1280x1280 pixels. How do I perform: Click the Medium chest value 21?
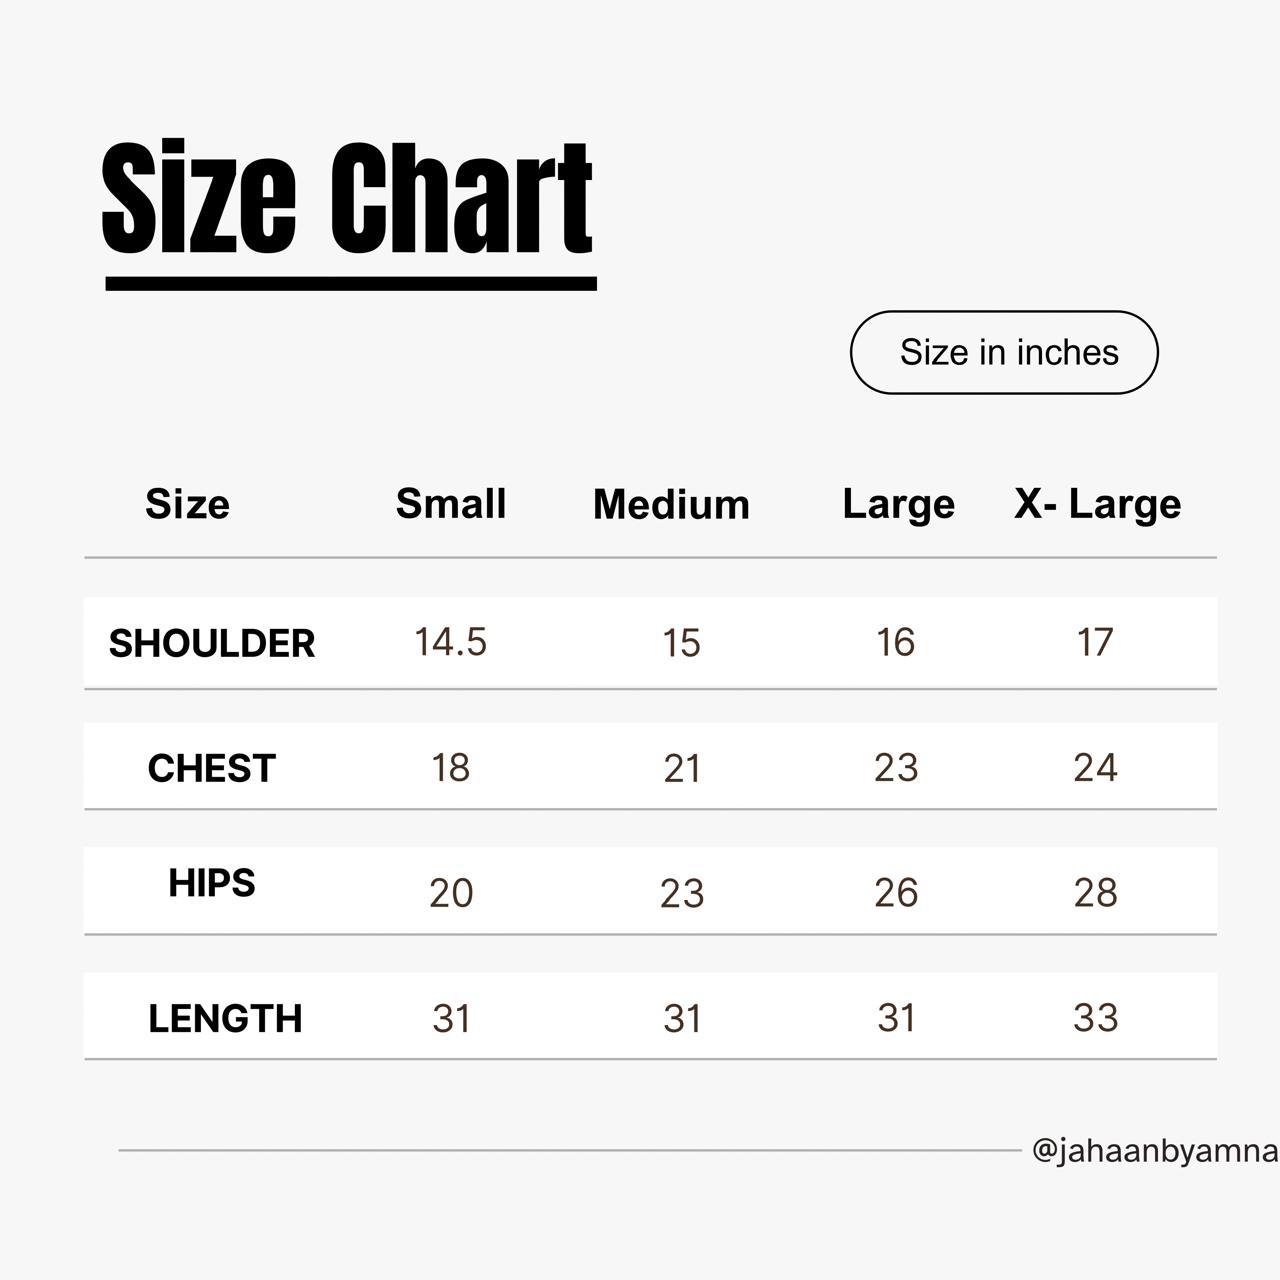(x=682, y=768)
